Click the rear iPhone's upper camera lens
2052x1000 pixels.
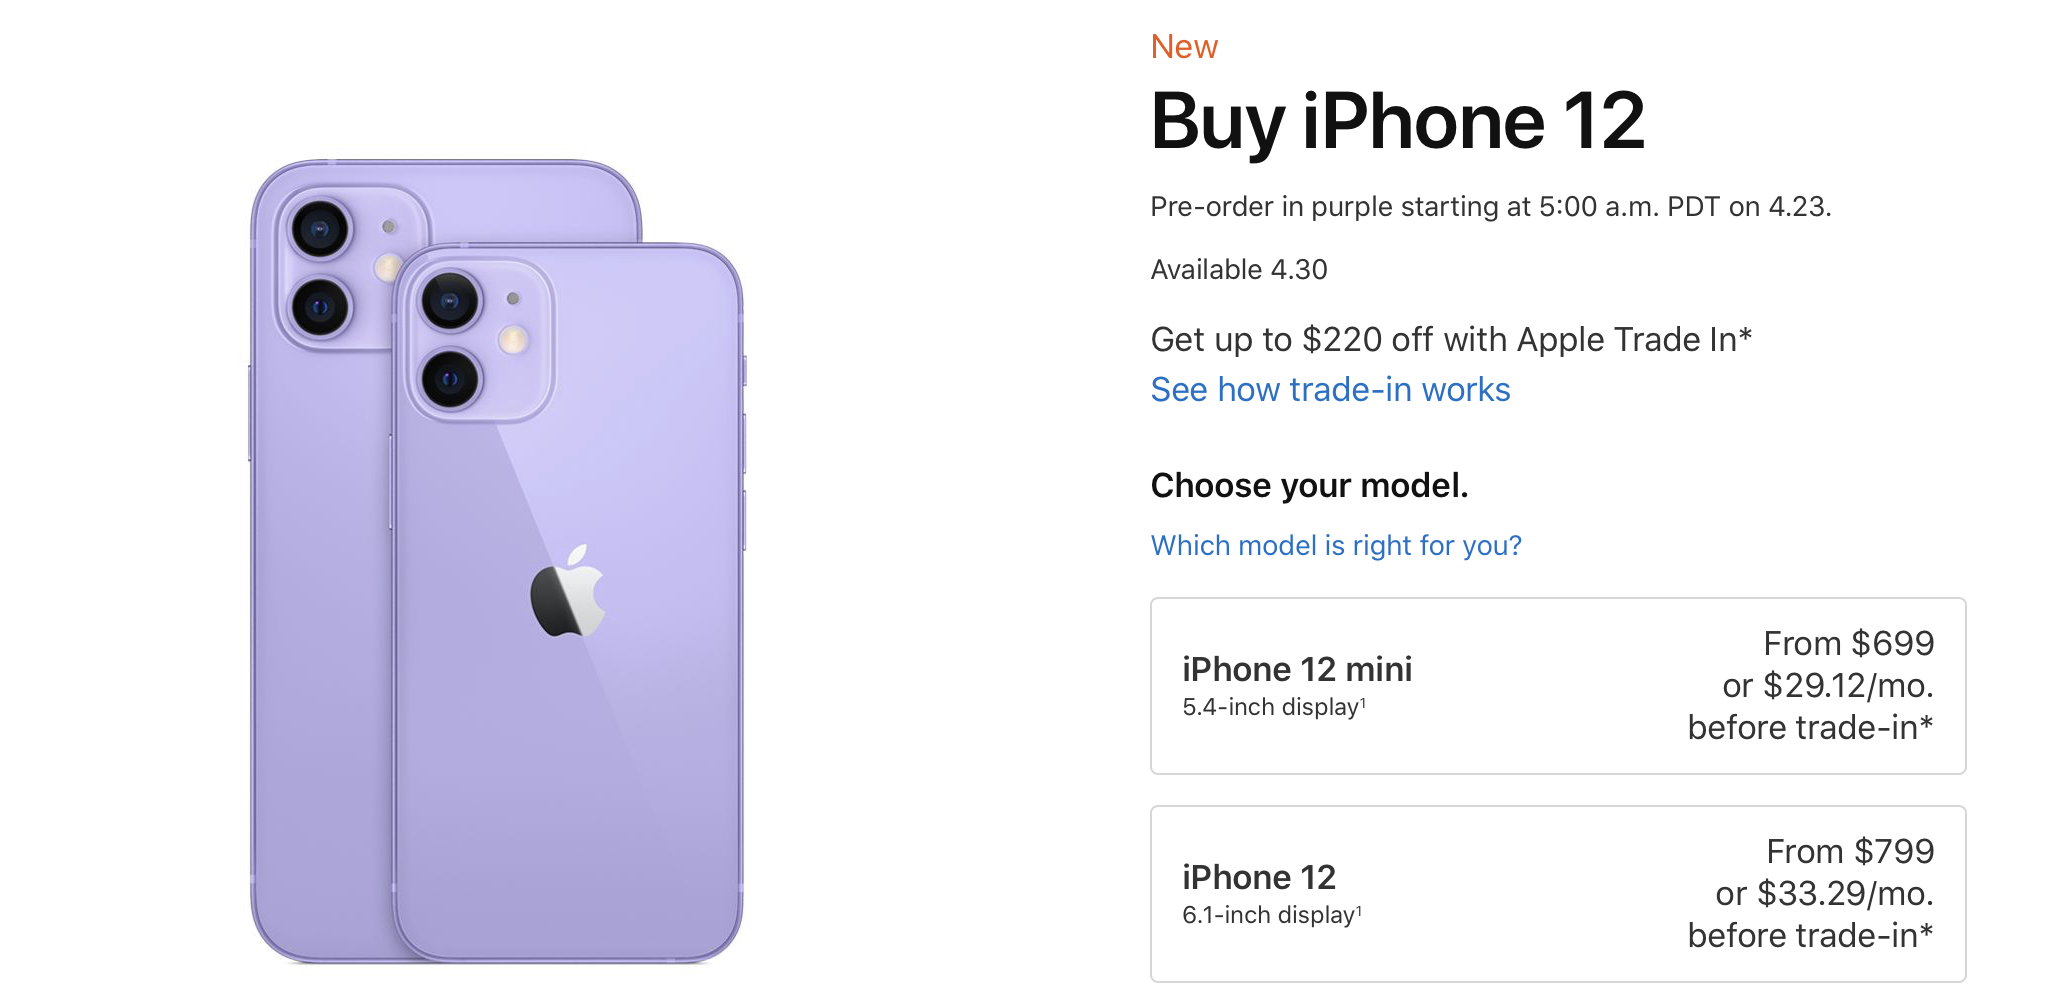tap(320, 229)
